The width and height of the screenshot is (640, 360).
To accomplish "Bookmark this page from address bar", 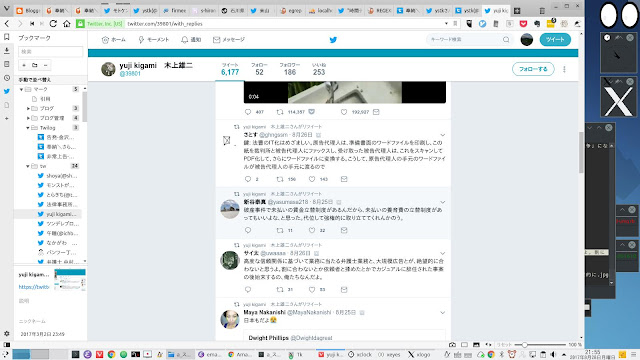I will click(455, 24).
